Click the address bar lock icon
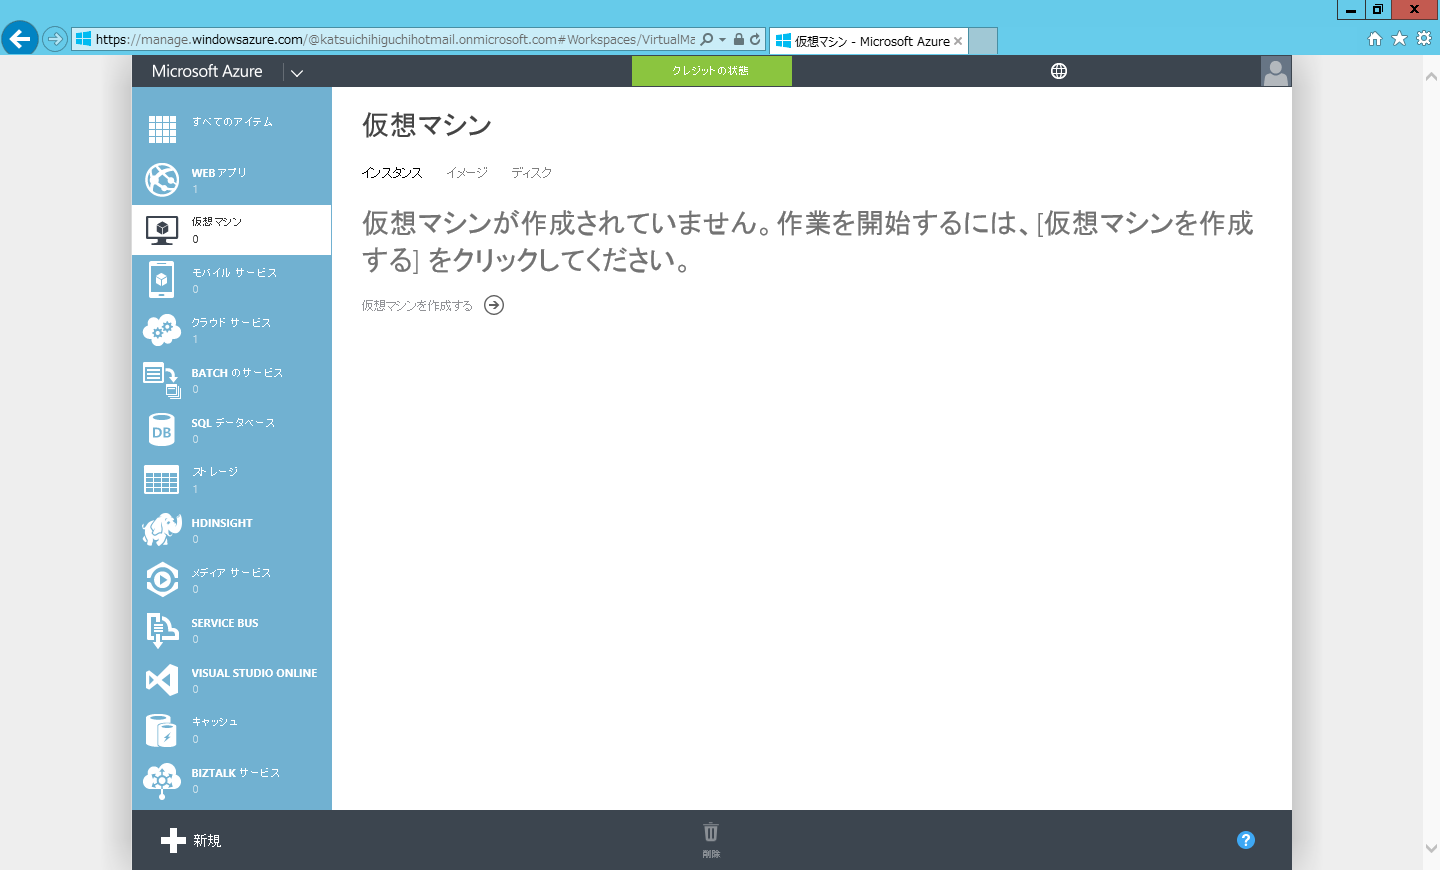 (x=739, y=39)
